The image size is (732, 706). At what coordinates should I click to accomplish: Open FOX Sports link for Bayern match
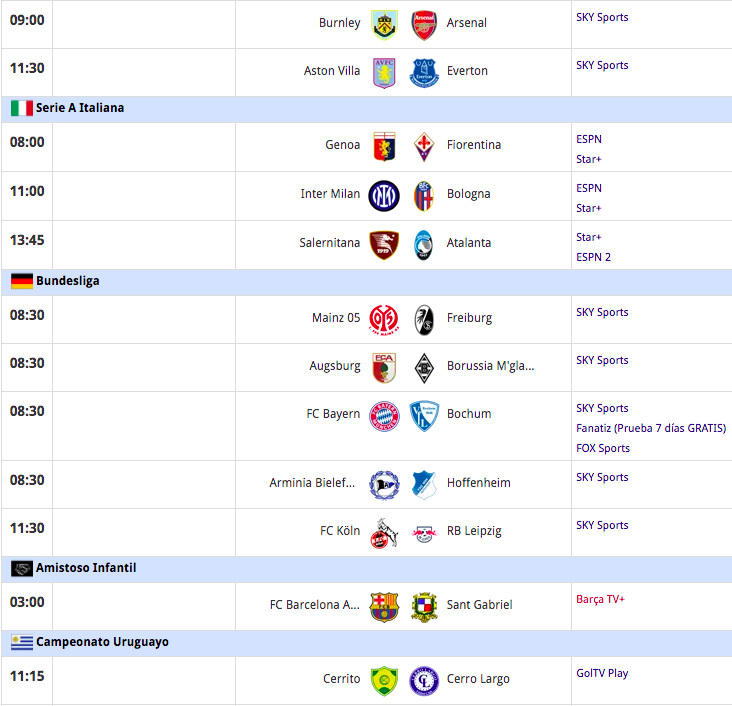(603, 448)
